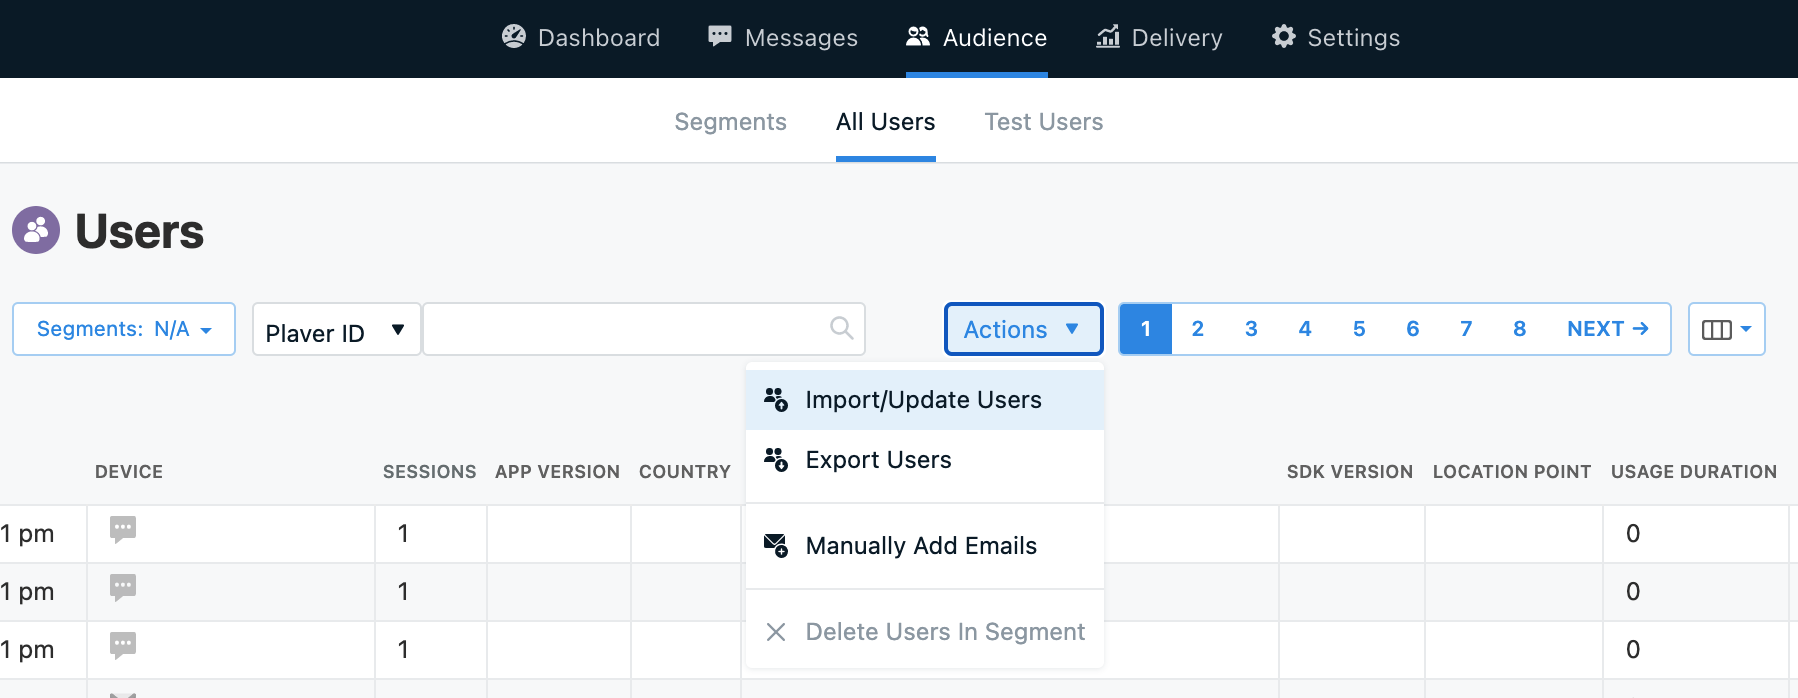Click the purple Users heading icon
The height and width of the screenshot is (698, 1798).
tap(36, 230)
